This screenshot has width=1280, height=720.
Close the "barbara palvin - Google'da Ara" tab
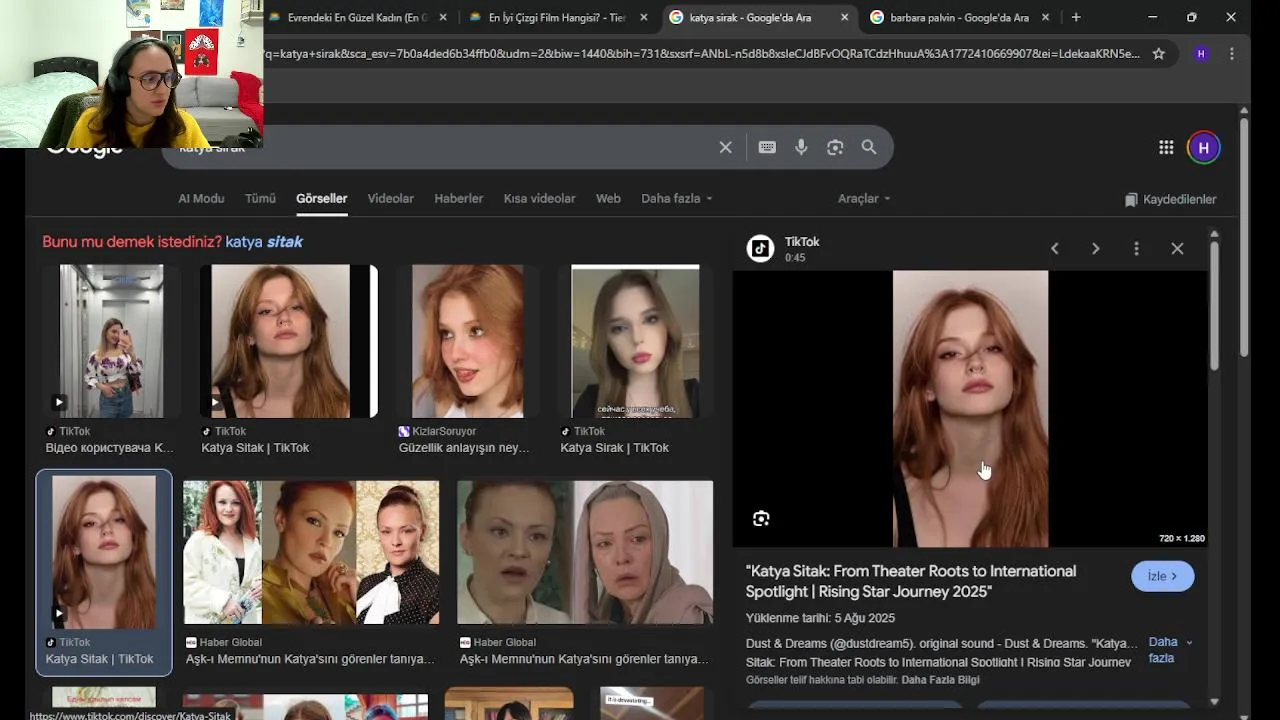click(x=1046, y=17)
